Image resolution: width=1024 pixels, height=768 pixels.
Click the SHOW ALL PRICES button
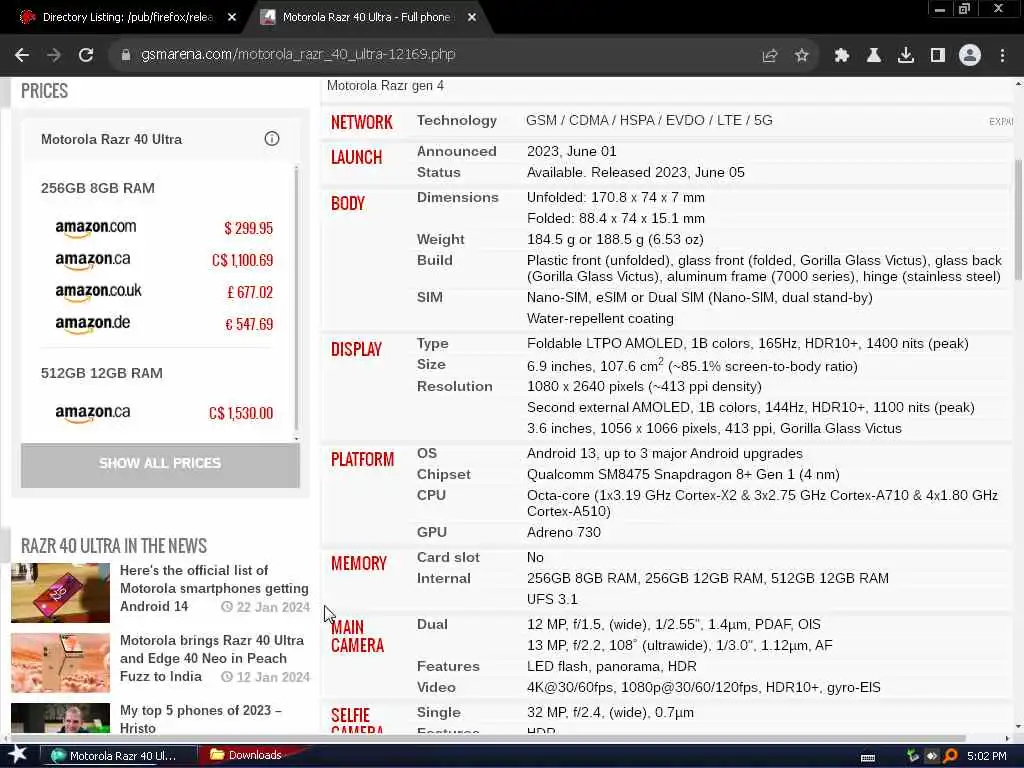[160, 464]
